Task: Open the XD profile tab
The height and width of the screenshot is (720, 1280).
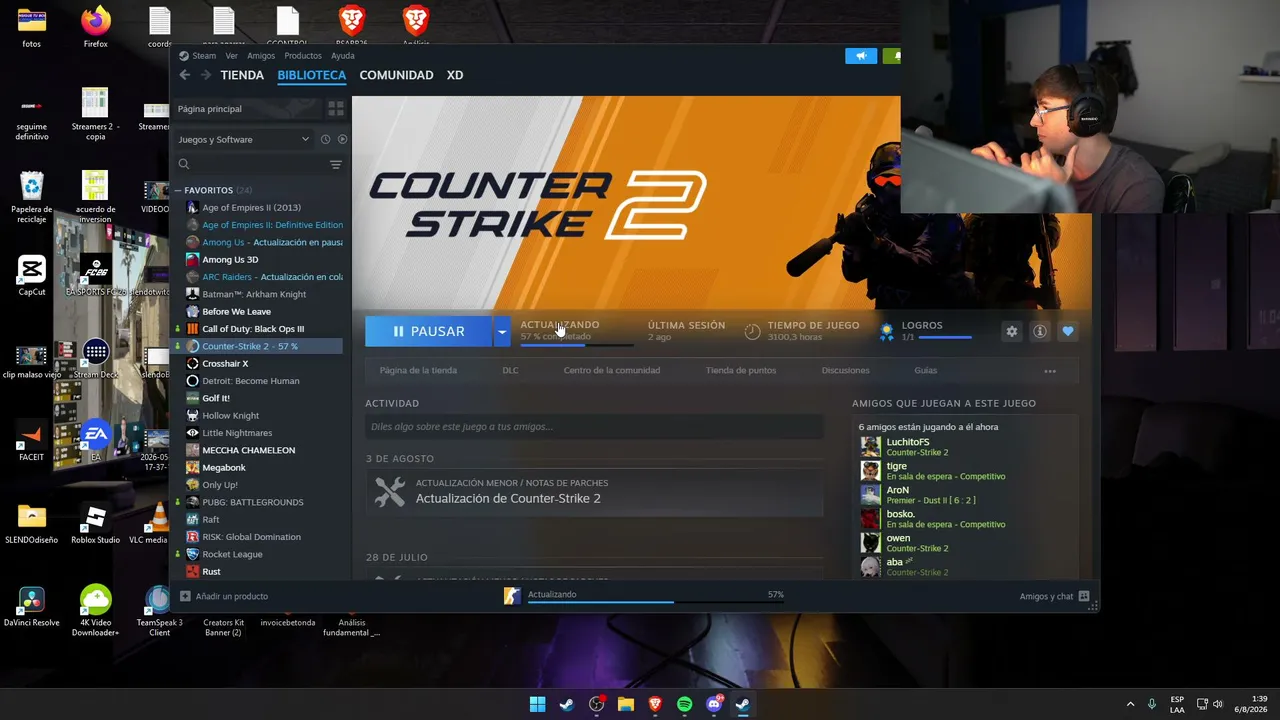Action: [455, 75]
